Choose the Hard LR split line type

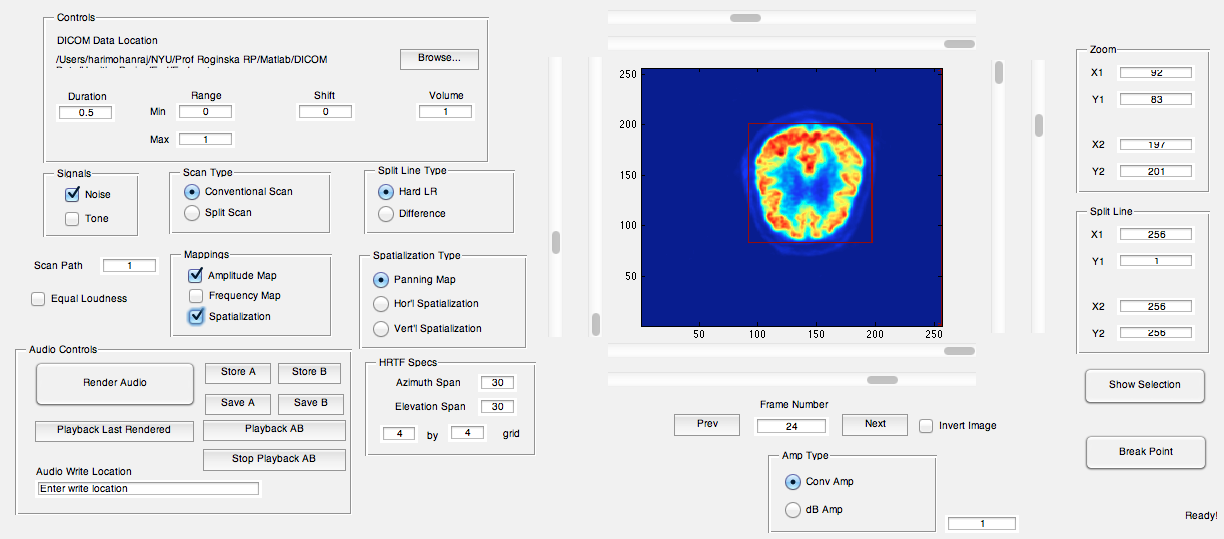coord(386,192)
